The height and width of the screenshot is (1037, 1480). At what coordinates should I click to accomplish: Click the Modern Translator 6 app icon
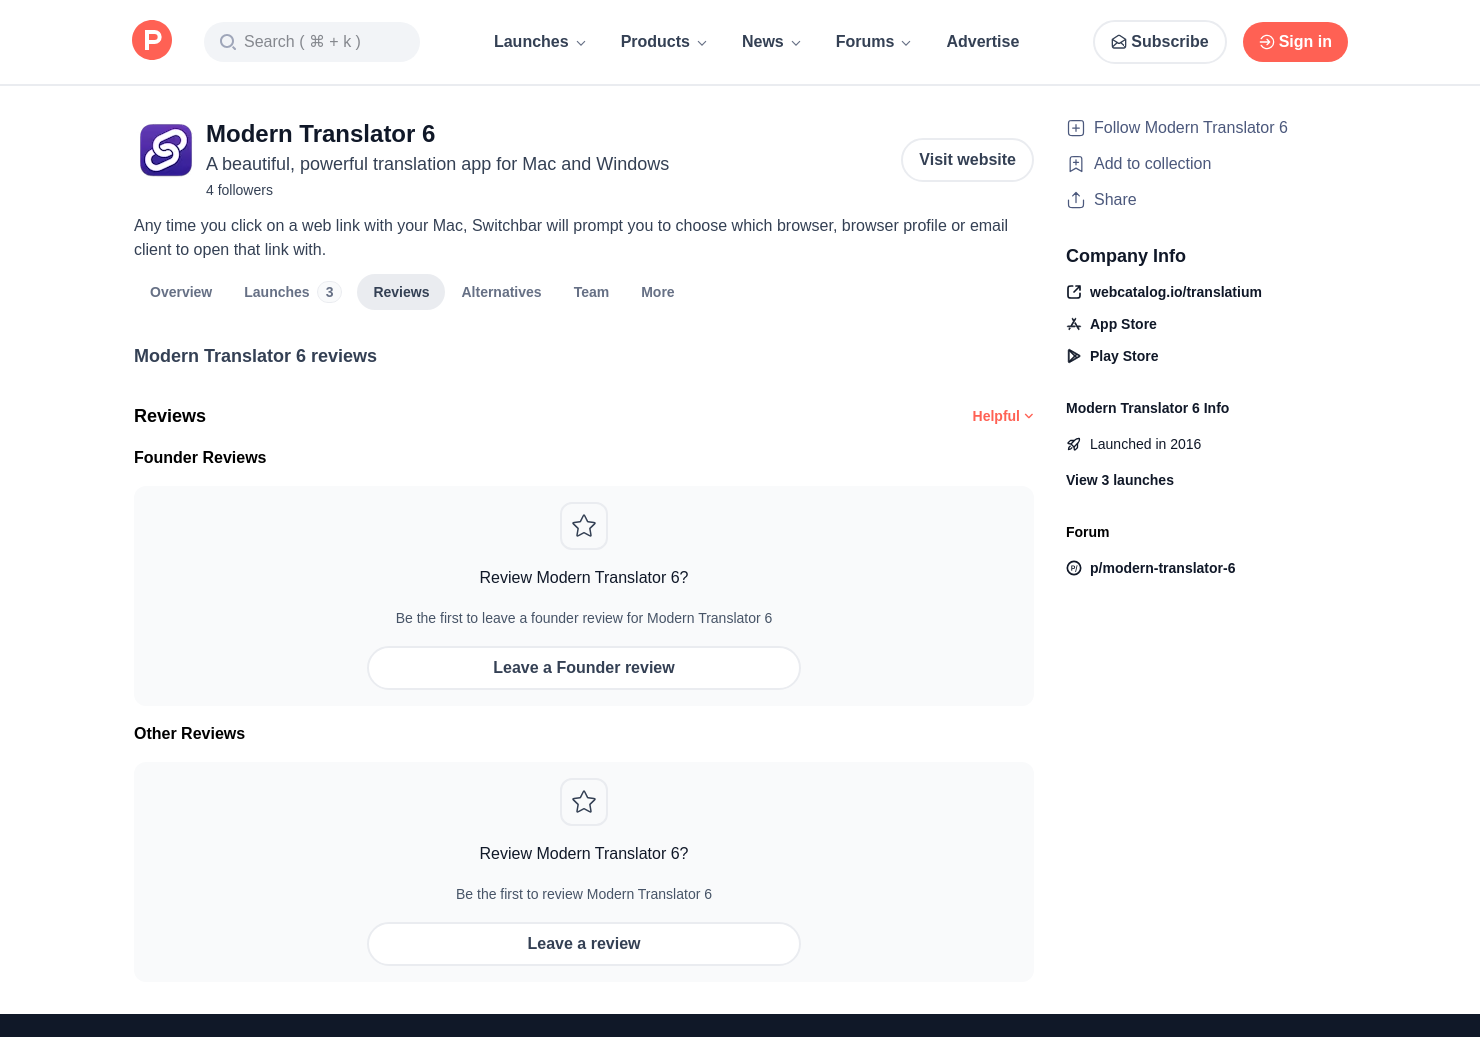[166, 150]
